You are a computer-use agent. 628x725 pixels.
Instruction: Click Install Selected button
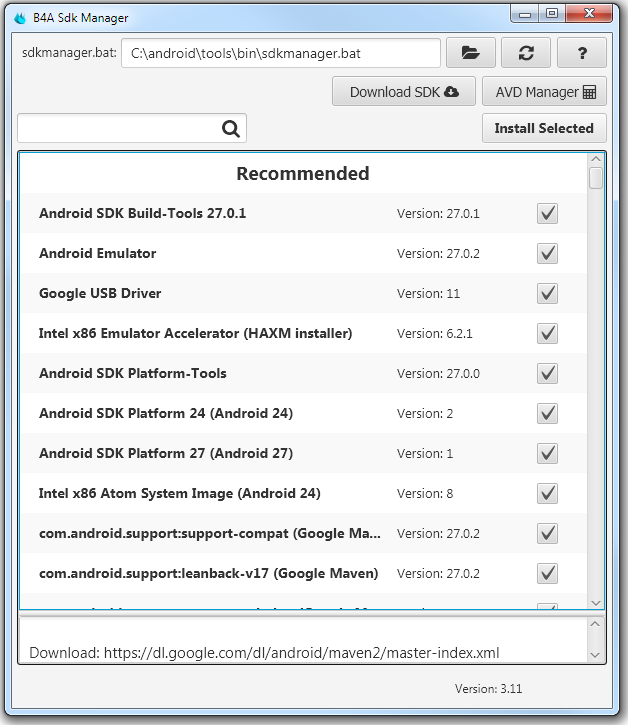(x=544, y=128)
